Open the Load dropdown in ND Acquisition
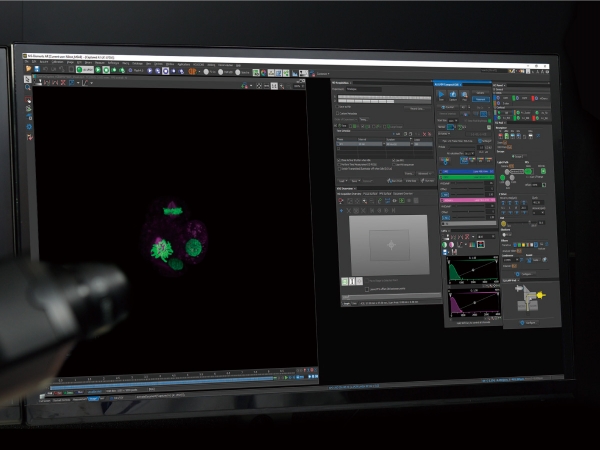The image size is (600, 450). 342,181
